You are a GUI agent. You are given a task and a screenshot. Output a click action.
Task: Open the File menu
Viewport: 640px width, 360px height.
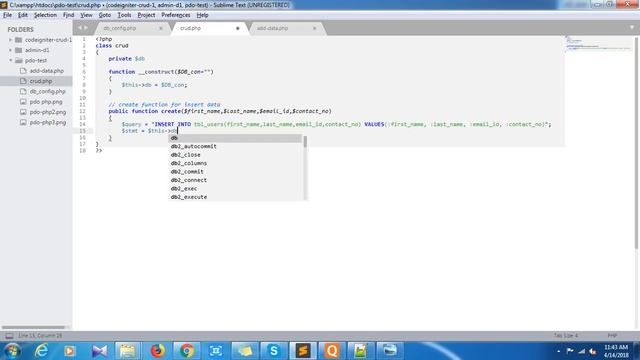[7, 15]
